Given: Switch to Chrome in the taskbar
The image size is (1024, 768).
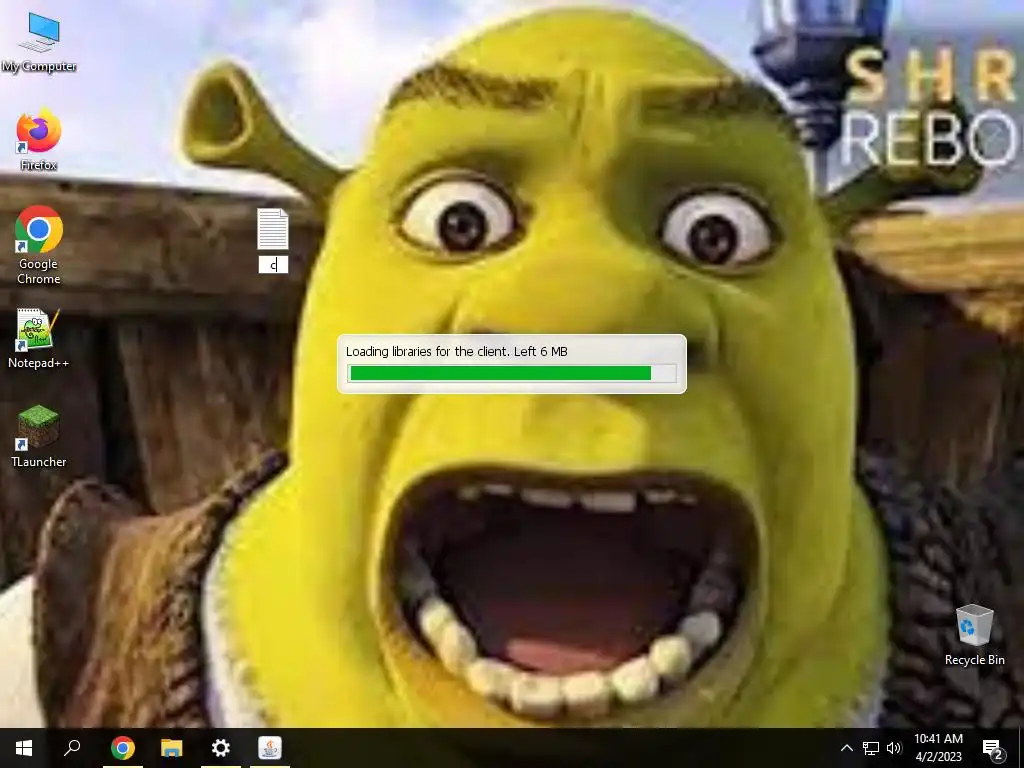Looking at the screenshot, I should [x=123, y=748].
